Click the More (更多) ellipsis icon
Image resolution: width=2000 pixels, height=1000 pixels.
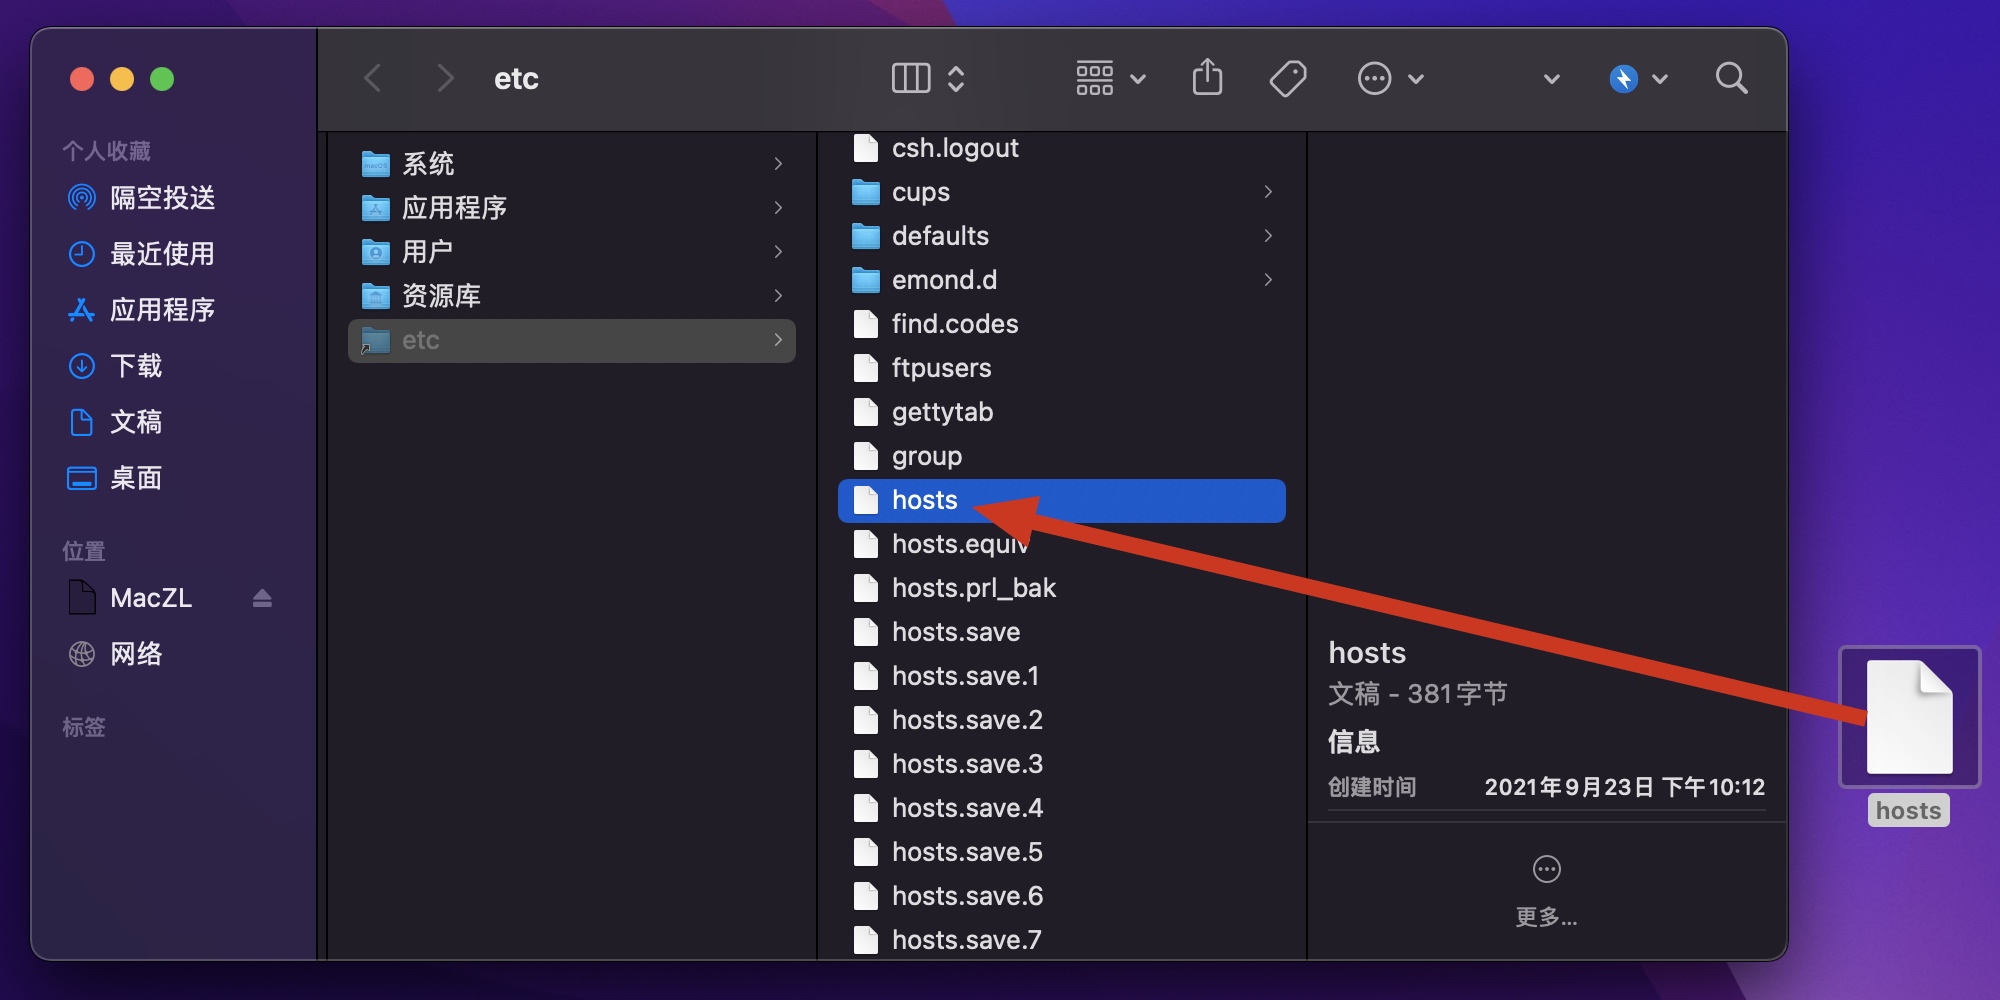point(1546,870)
